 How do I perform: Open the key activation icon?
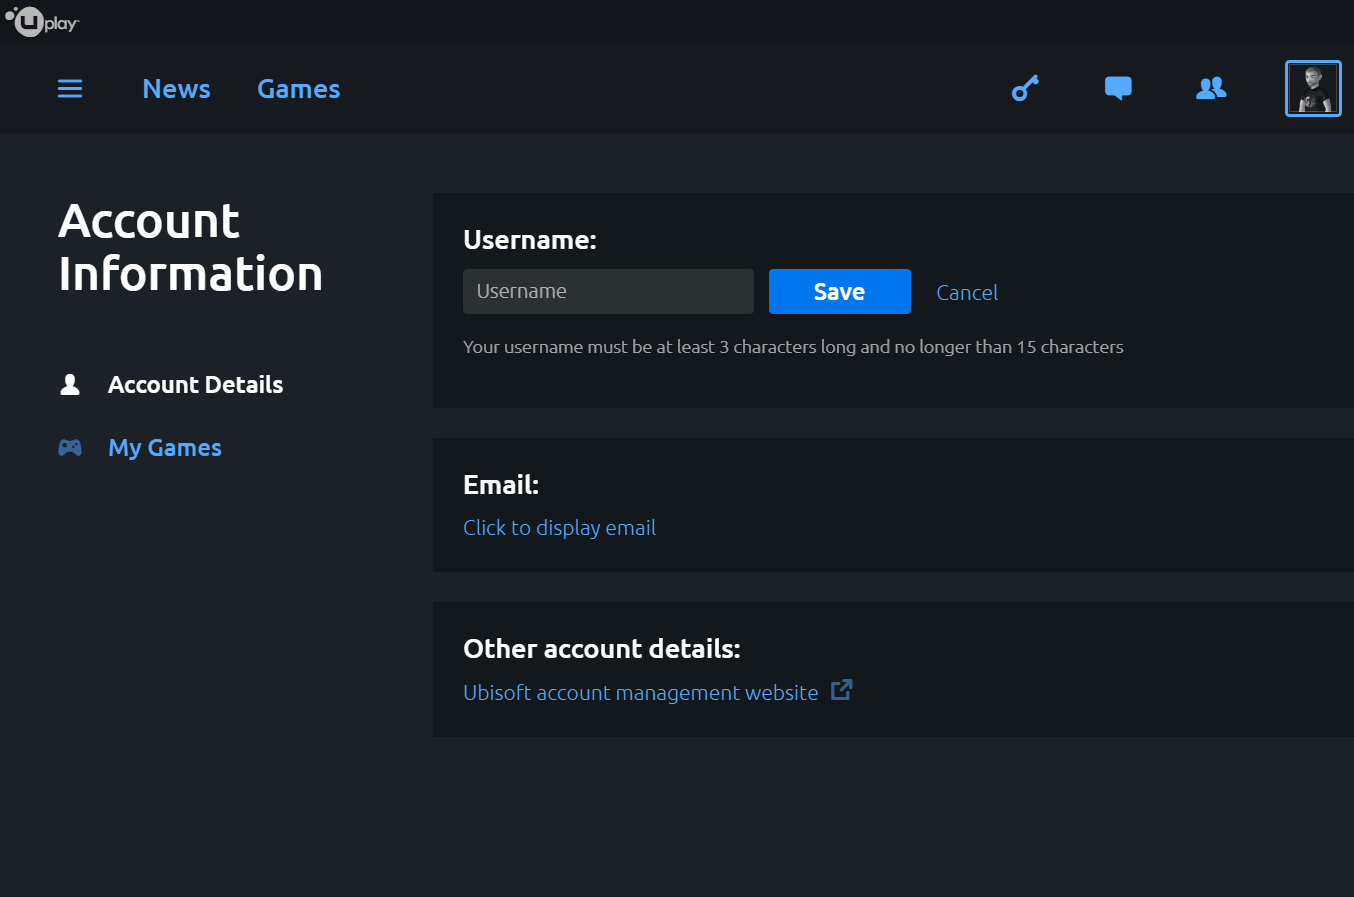(x=1025, y=89)
